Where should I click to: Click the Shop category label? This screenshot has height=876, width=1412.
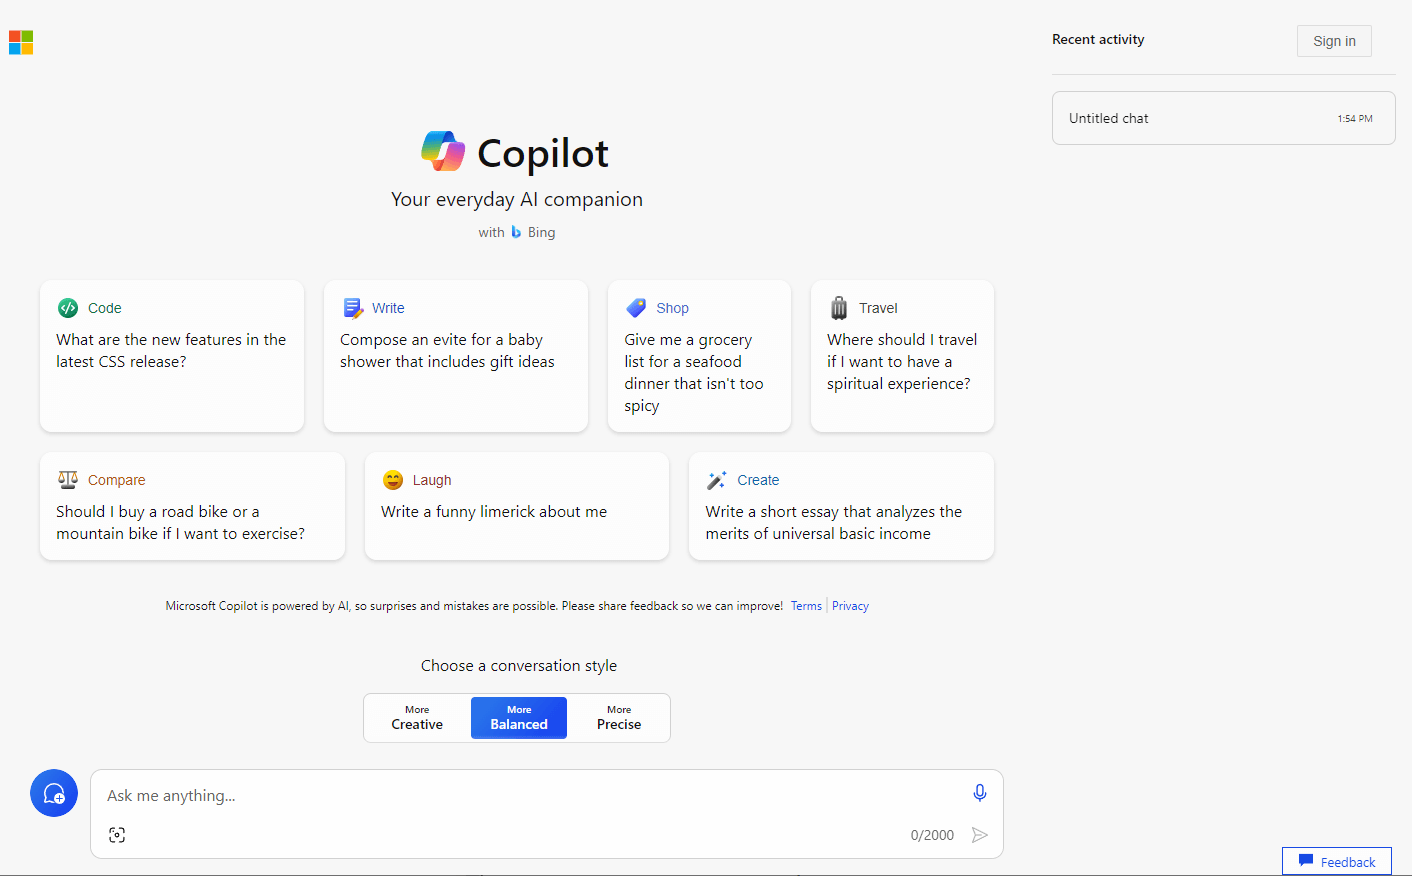click(x=673, y=308)
